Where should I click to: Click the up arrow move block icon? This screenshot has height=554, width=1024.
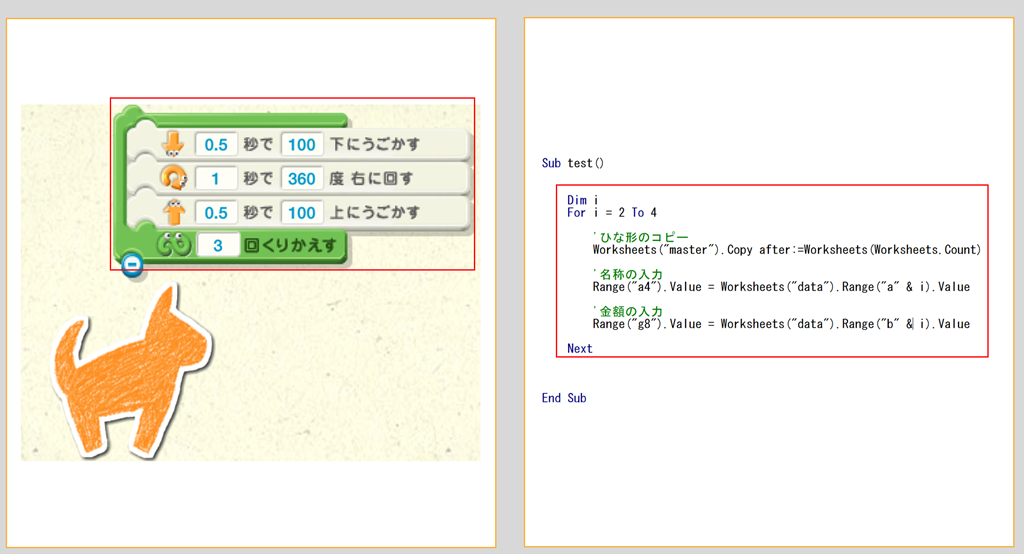point(174,212)
